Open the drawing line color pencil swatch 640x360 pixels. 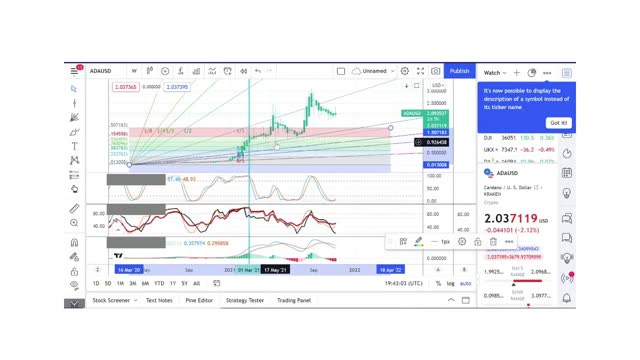pos(418,242)
